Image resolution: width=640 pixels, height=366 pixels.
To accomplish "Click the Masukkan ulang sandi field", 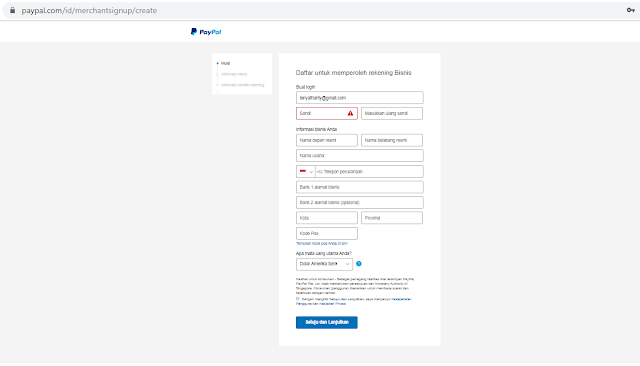I will tap(391, 113).
